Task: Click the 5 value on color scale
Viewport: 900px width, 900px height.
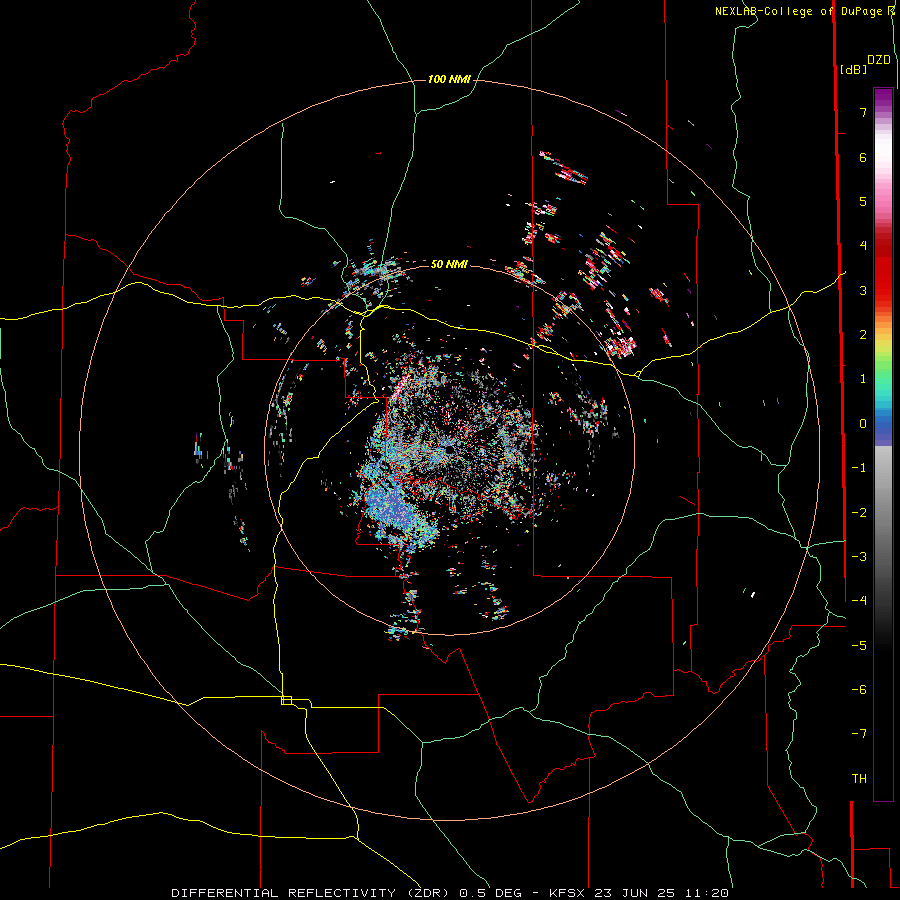Action: point(863,201)
